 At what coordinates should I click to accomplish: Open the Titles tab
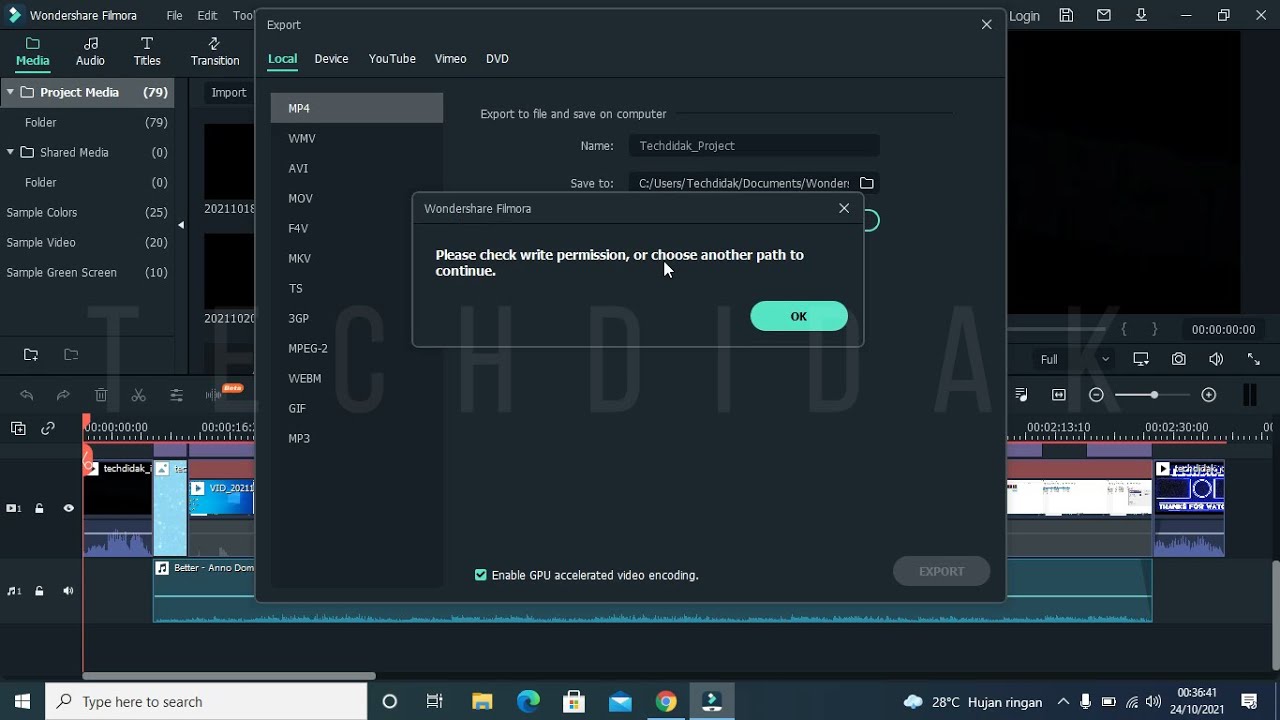[147, 51]
